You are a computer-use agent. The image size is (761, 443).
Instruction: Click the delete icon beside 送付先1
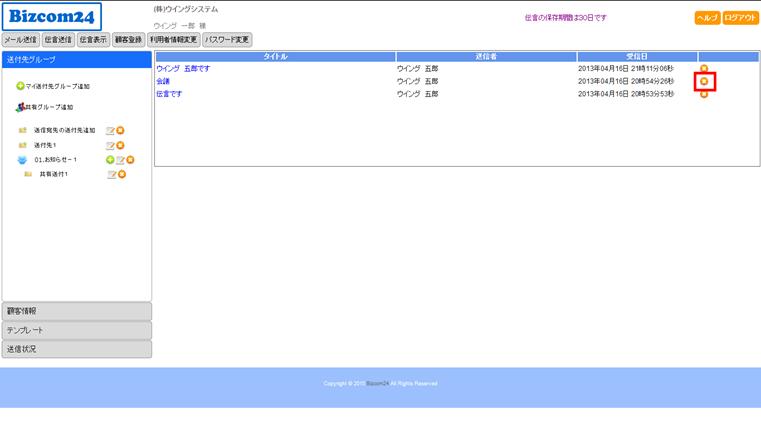[121, 145]
